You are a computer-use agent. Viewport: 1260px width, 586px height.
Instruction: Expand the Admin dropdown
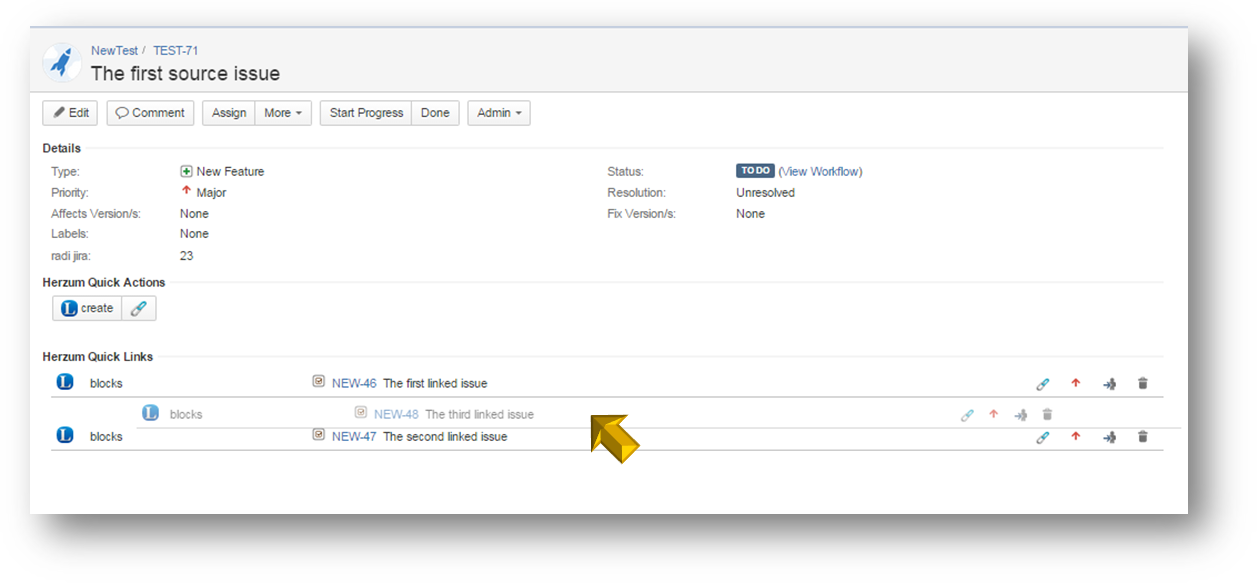[x=498, y=113]
